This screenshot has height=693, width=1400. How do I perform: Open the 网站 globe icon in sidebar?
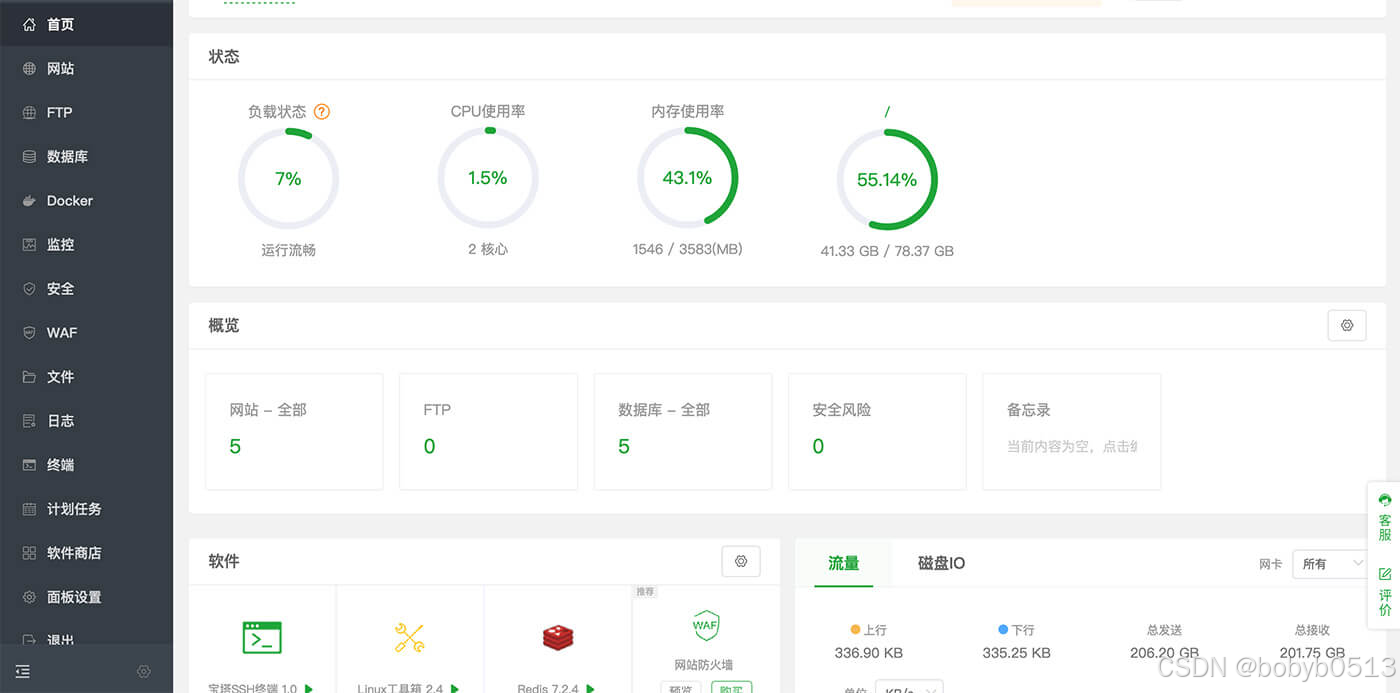tap(29, 68)
